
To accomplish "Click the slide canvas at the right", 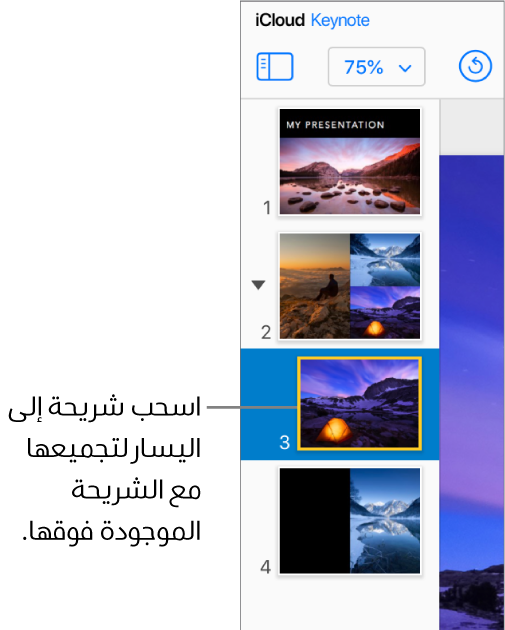I will [472, 392].
